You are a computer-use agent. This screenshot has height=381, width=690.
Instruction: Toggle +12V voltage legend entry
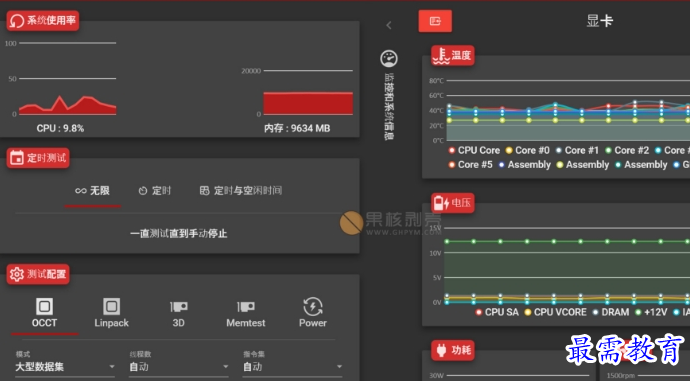tap(651, 312)
